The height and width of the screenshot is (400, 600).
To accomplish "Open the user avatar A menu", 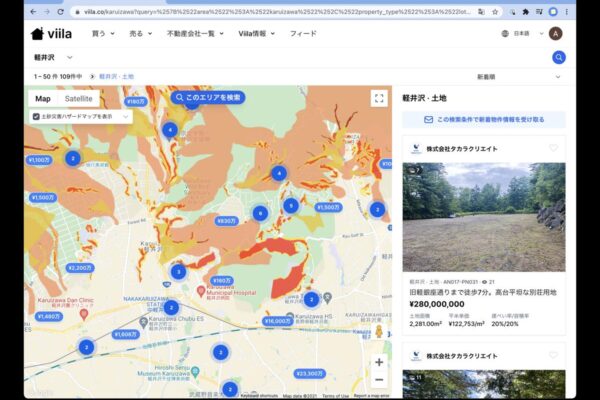I will click(x=556, y=34).
